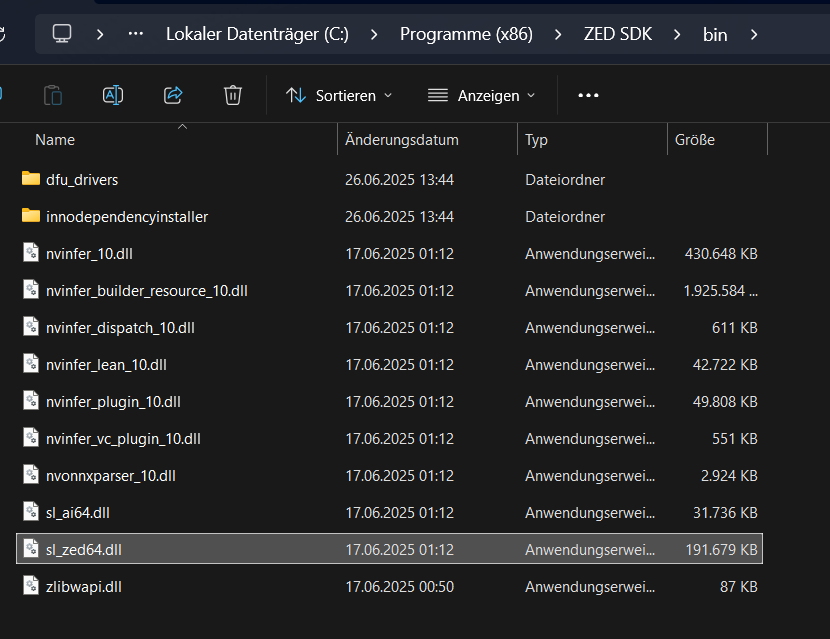830x639 pixels.
Task: Select nvinfer_plugin_10.dll file
Action: pos(389,402)
